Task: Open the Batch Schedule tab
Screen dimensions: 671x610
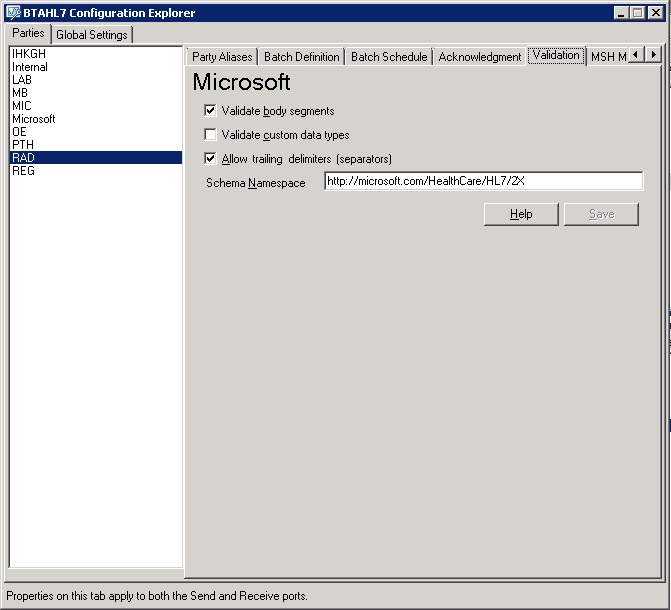Action: click(x=389, y=57)
